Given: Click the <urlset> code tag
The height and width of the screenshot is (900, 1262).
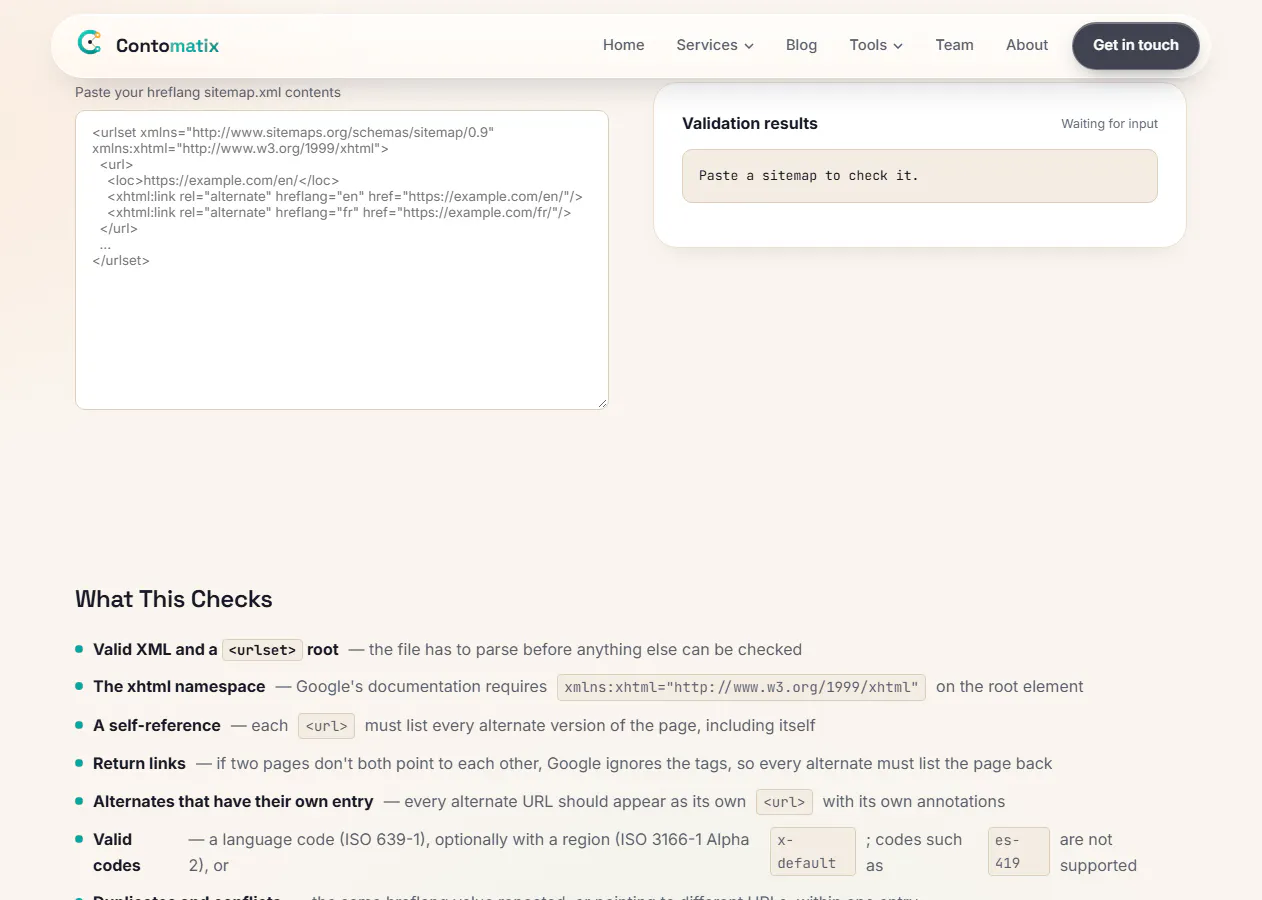Looking at the screenshot, I should coord(262,650).
